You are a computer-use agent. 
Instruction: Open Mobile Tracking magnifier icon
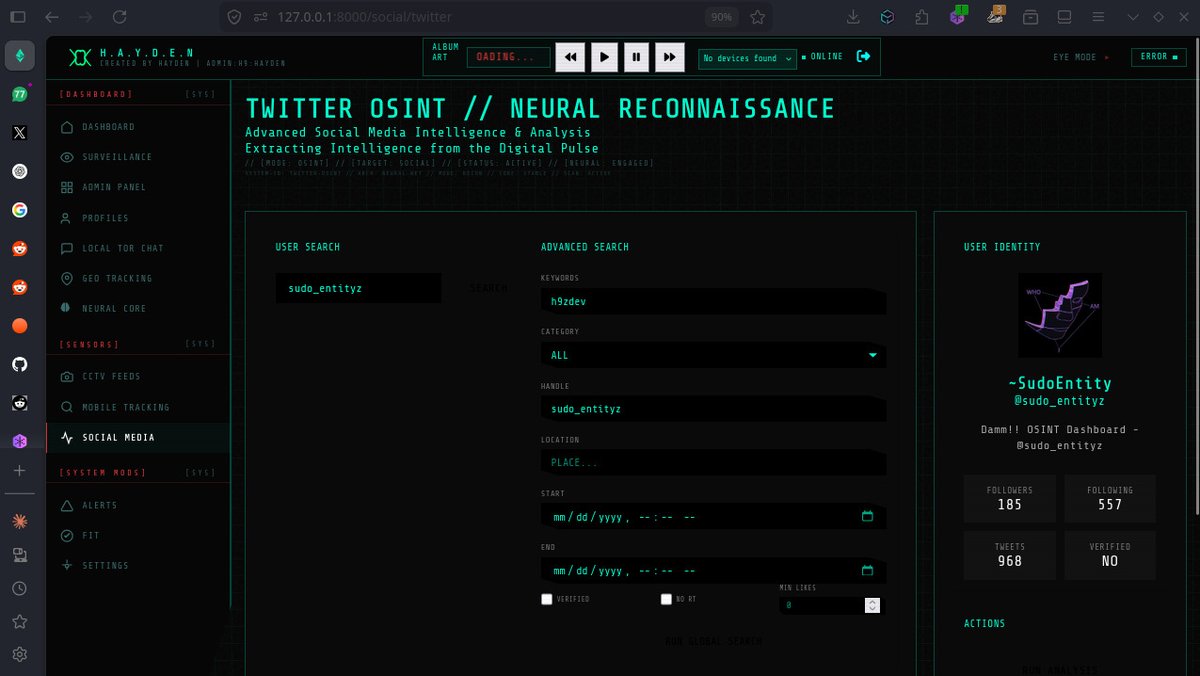tap(67, 407)
